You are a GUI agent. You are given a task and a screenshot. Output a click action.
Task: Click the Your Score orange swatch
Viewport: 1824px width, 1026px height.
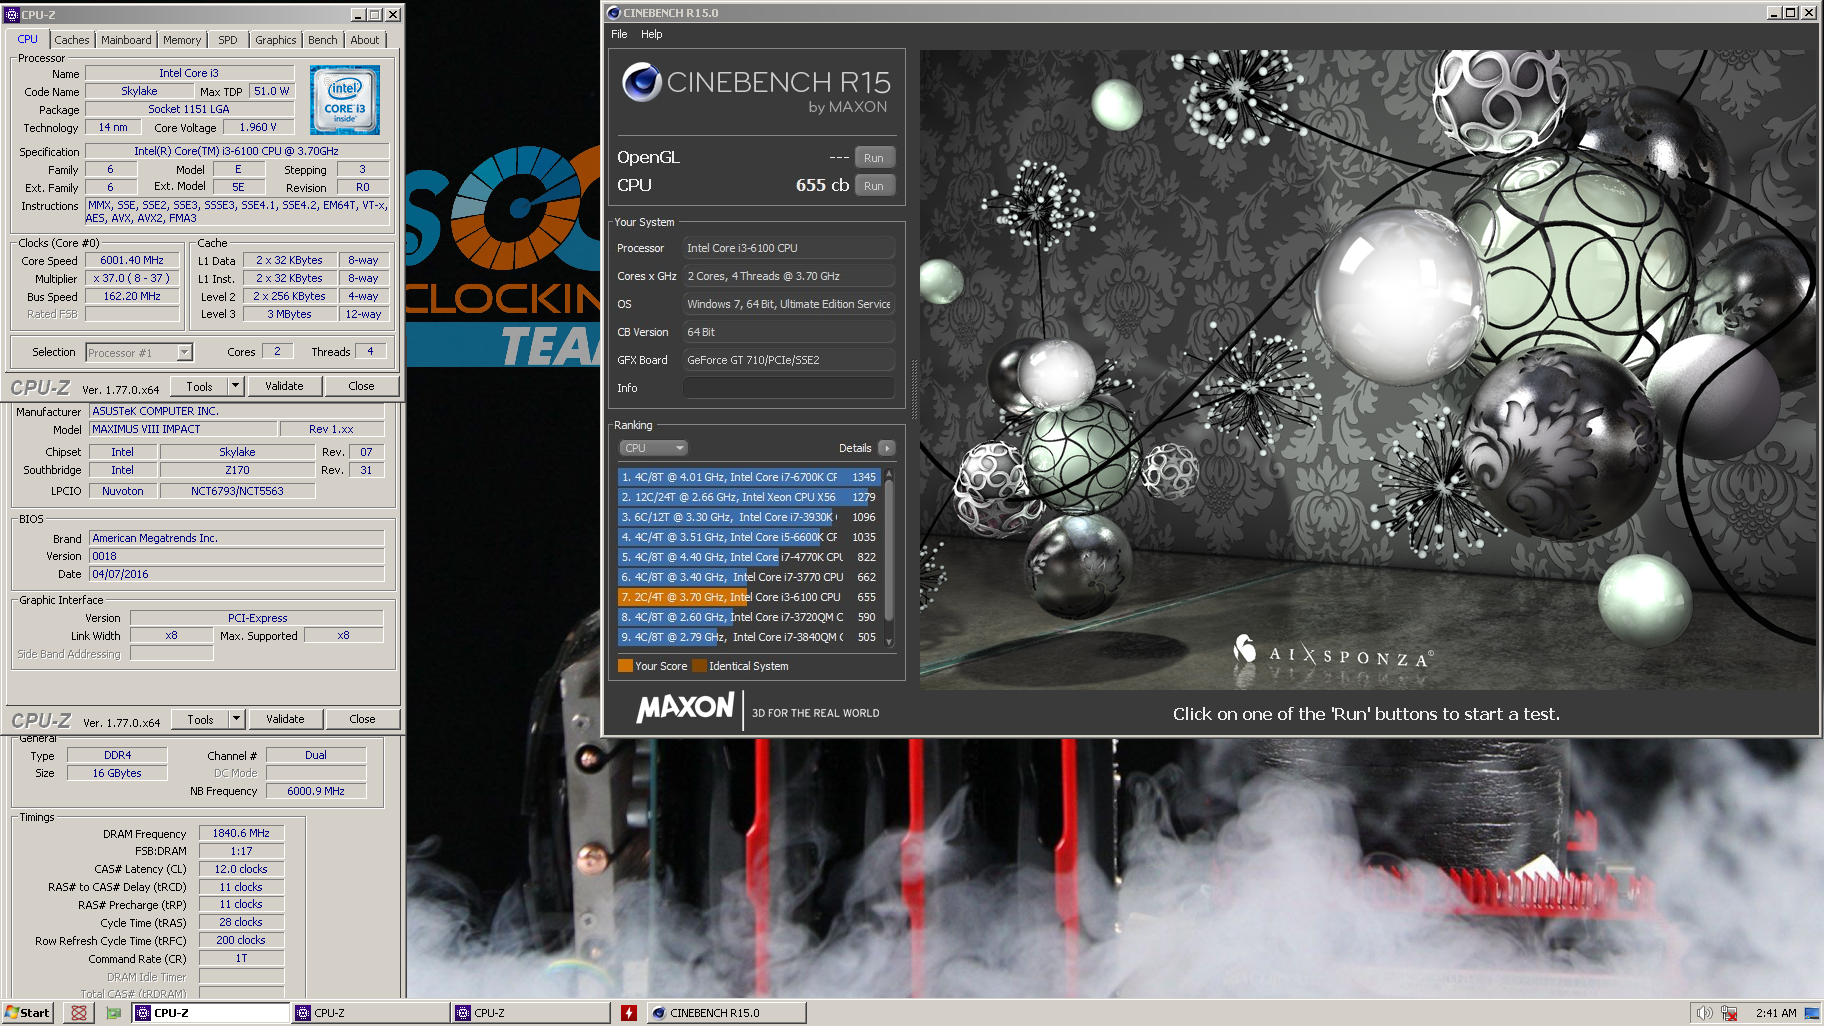(625, 666)
